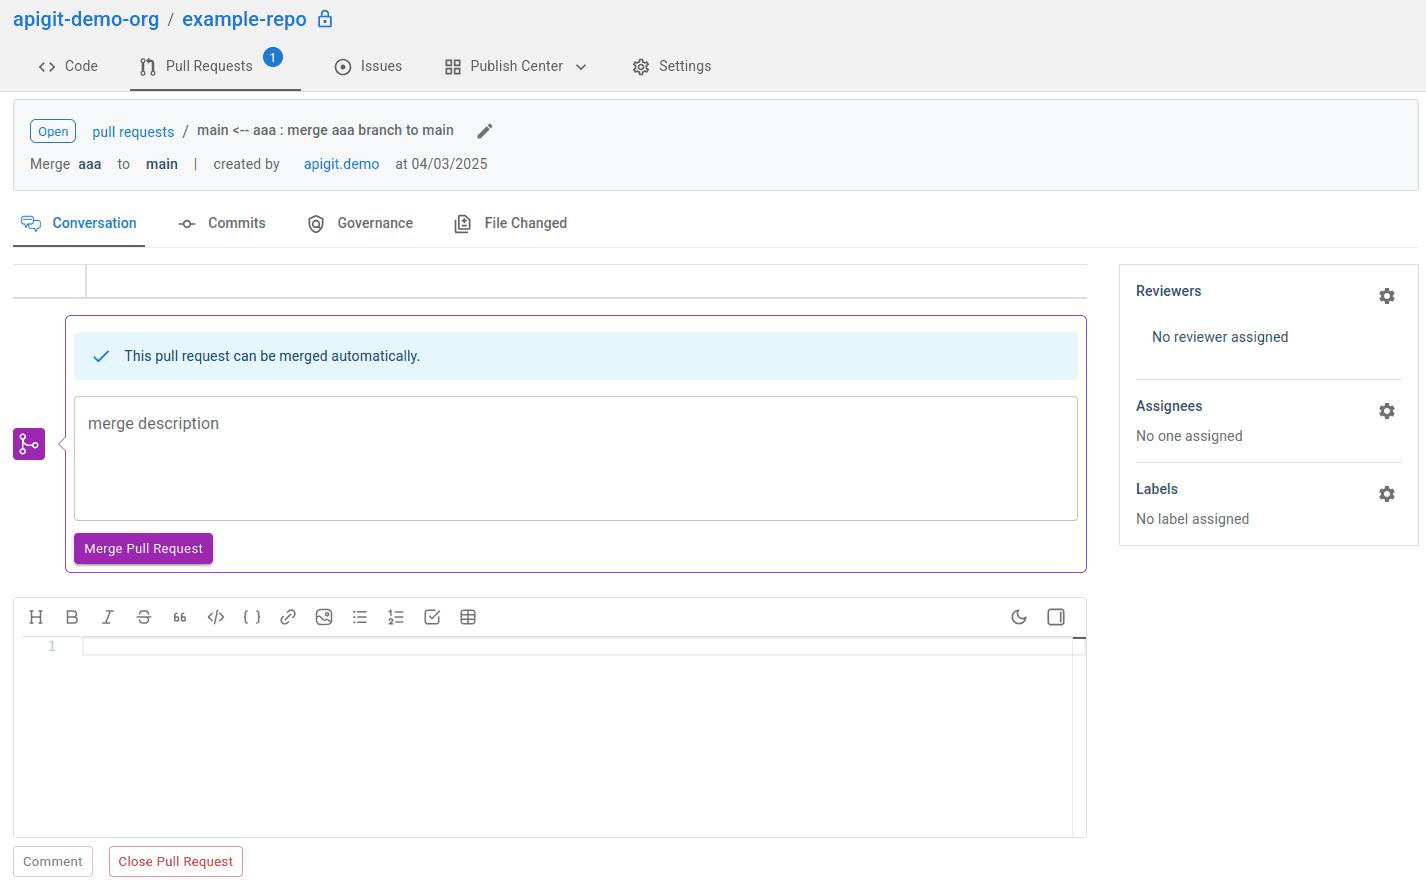
Task: Open the apigit-demo-org organization link
Action: pos(86,19)
